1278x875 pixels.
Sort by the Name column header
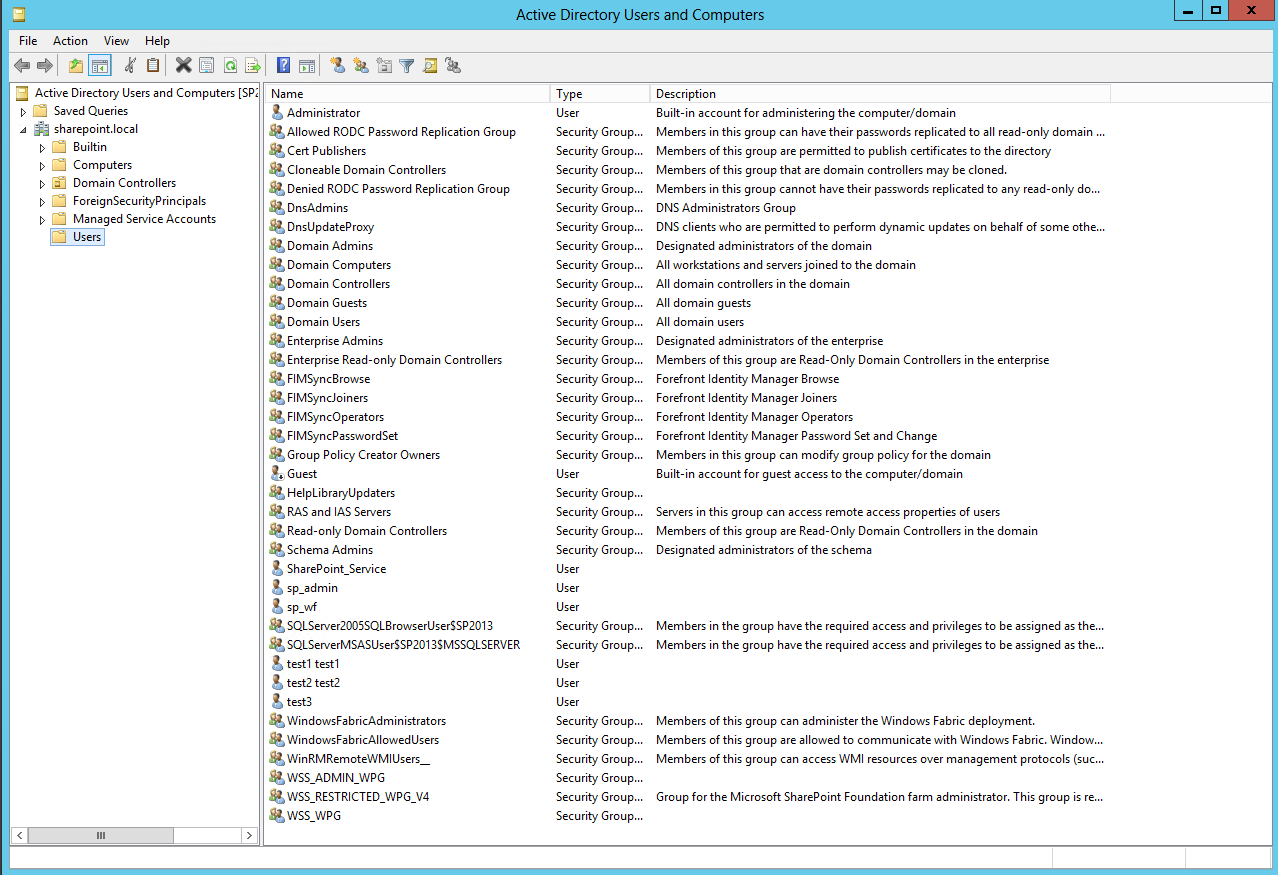(408, 94)
